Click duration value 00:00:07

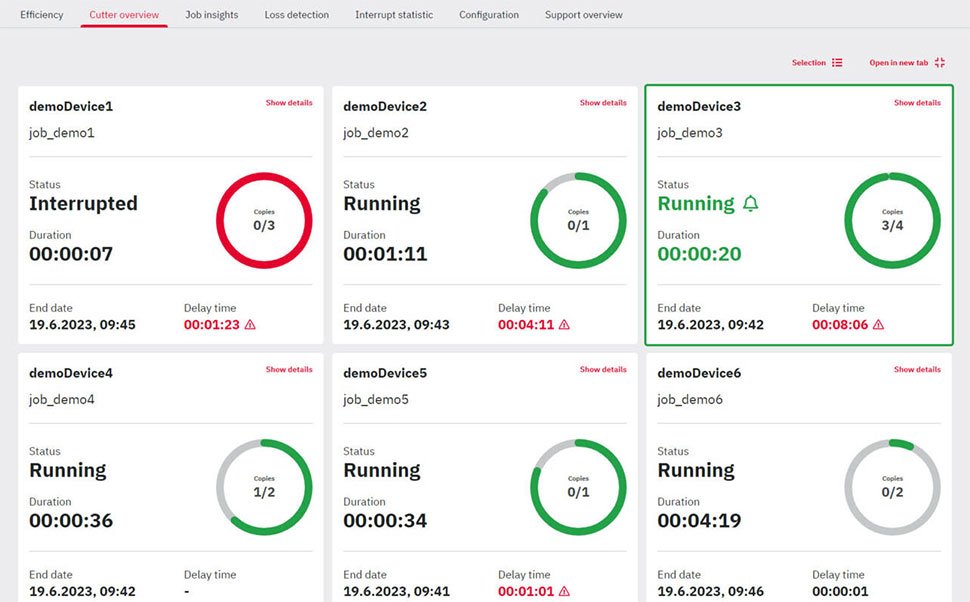coord(71,254)
